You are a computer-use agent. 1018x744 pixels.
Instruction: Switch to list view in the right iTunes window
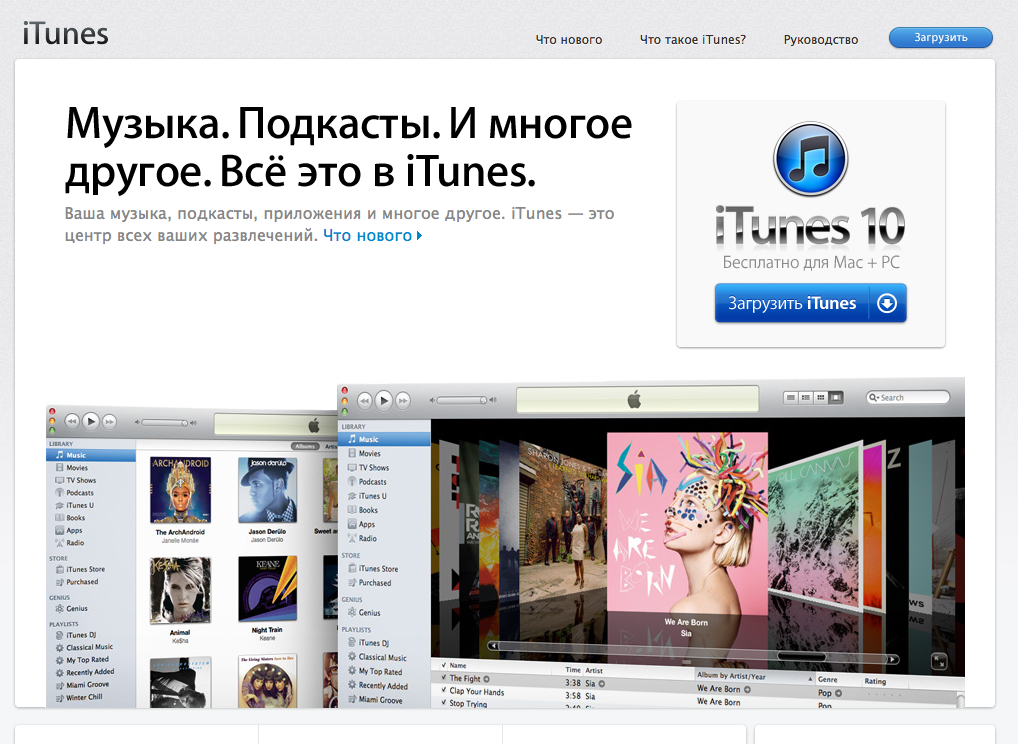[x=791, y=397]
